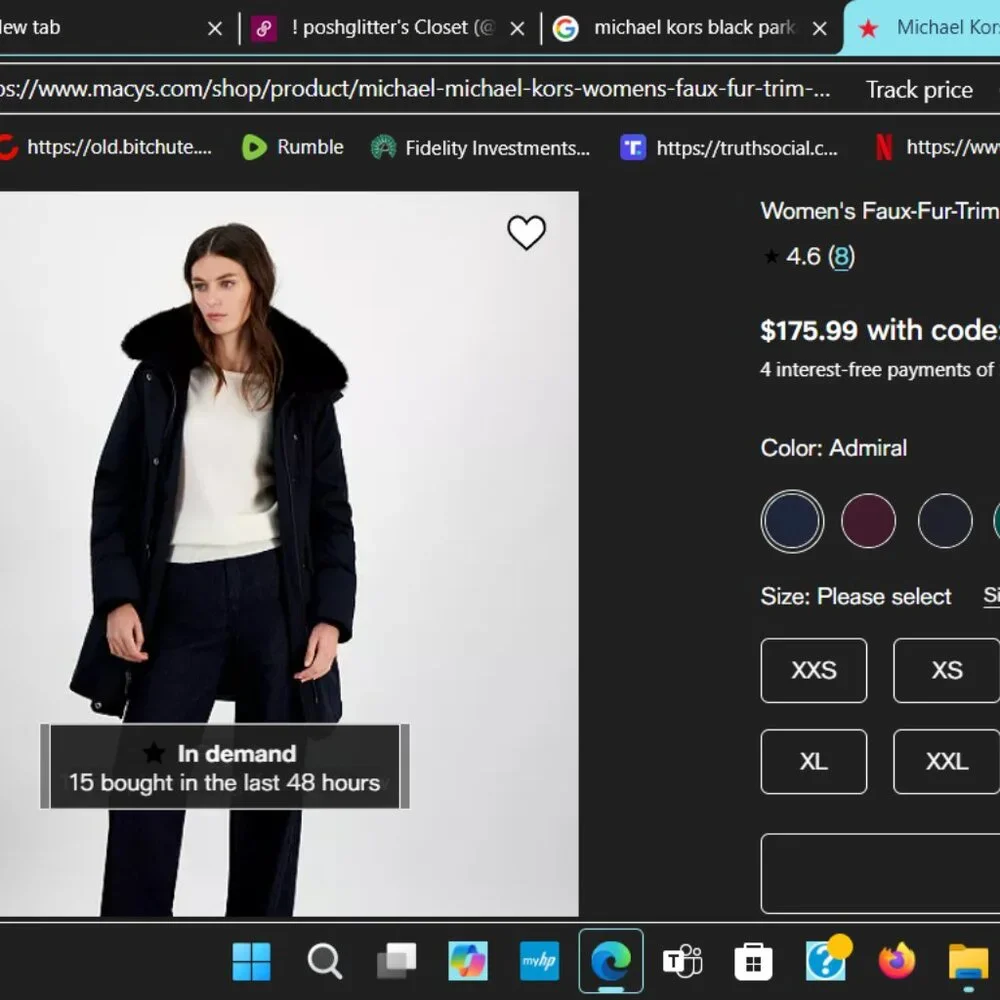The image size is (1000, 1000).
Task: Open Windows Search from the taskbar
Action: [x=324, y=960]
